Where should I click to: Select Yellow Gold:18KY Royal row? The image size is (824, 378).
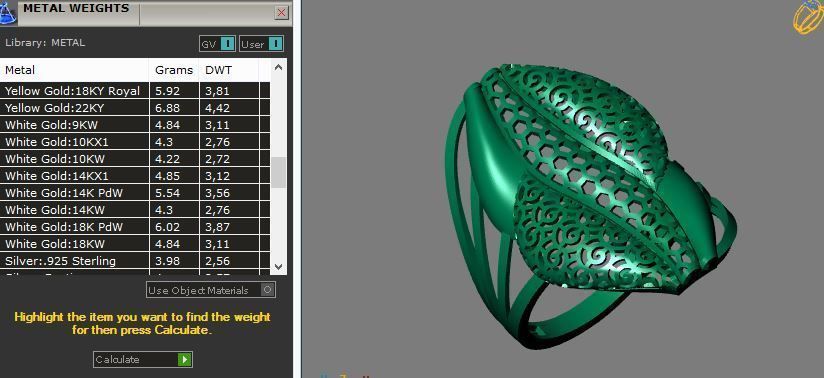click(x=135, y=91)
